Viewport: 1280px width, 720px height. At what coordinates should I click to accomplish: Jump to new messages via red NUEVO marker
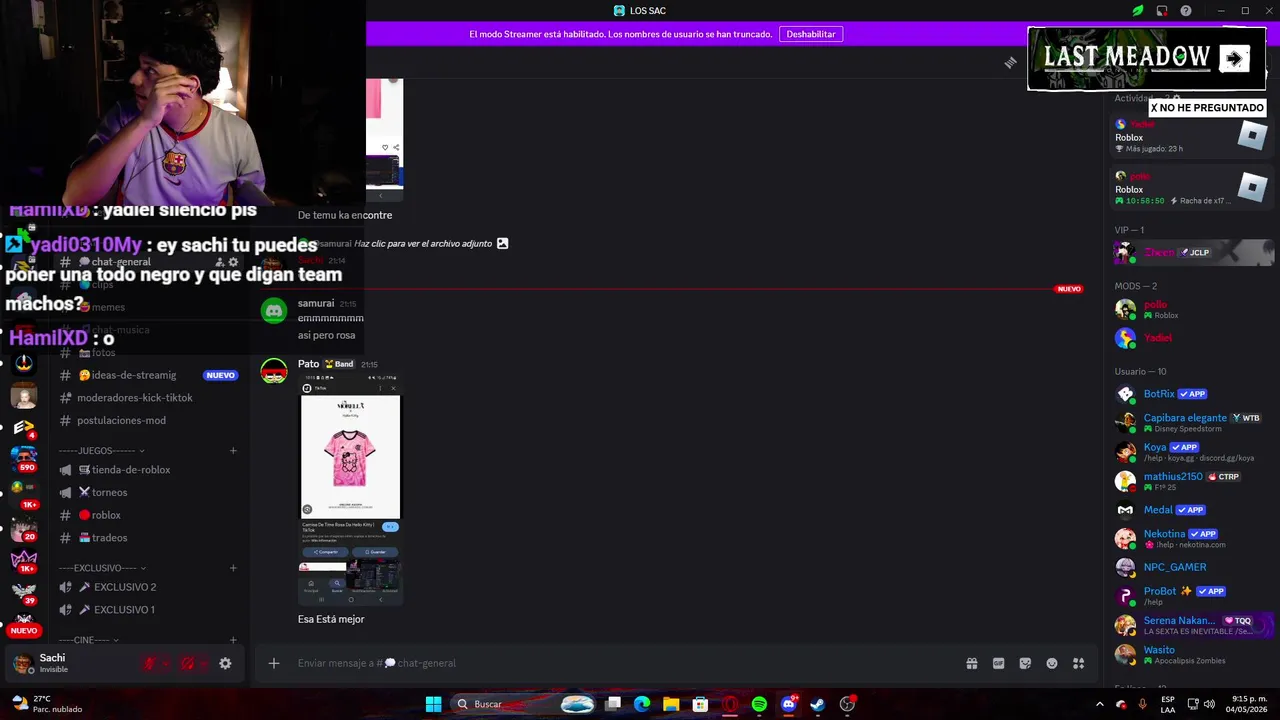pyautogui.click(x=1069, y=289)
